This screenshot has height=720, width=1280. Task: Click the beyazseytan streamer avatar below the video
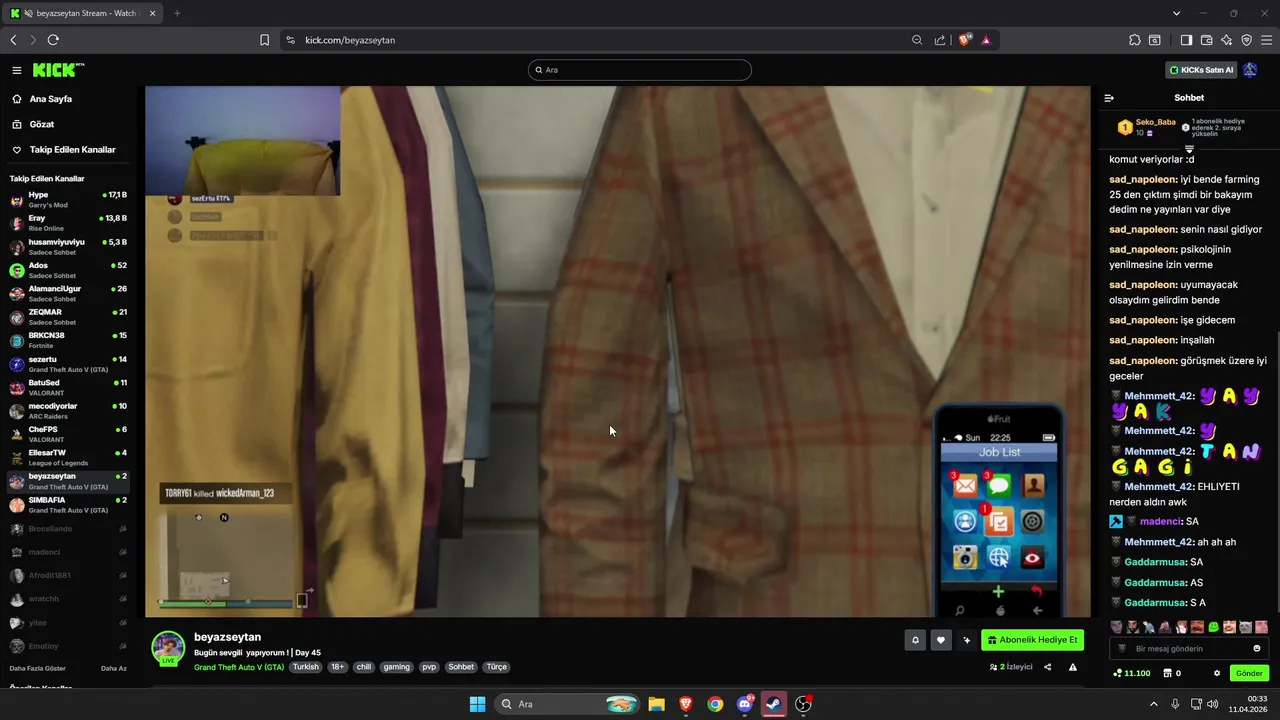click(168, 647)
